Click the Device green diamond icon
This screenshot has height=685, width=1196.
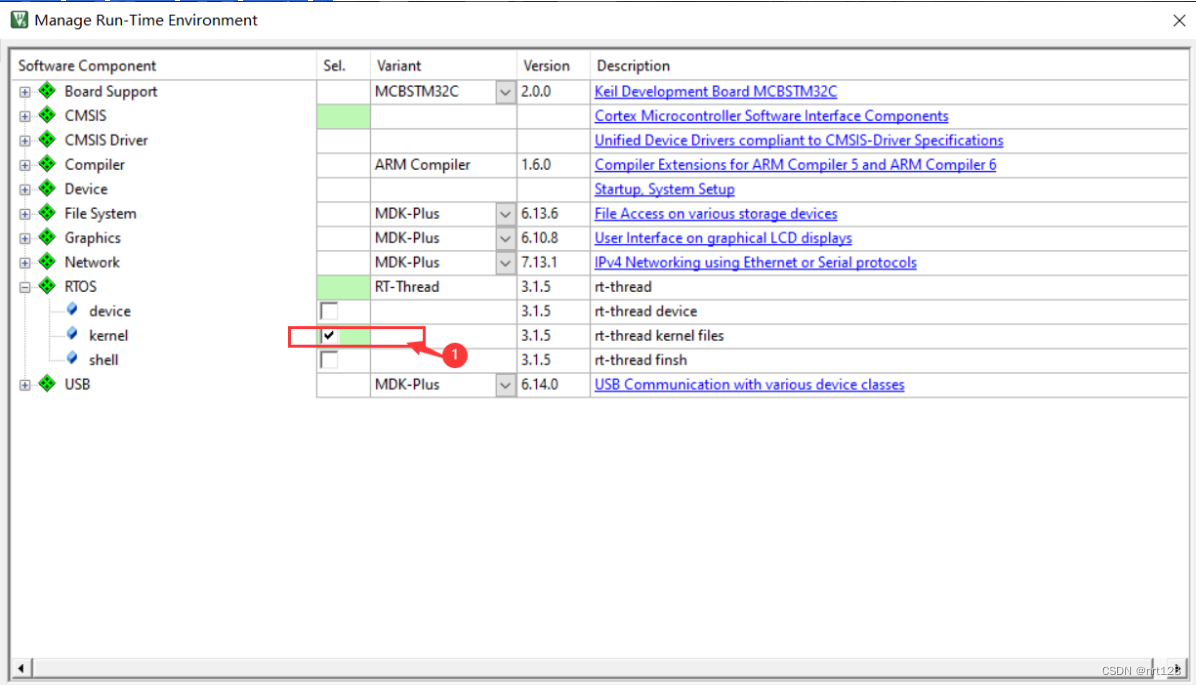[x=47, y=188]
